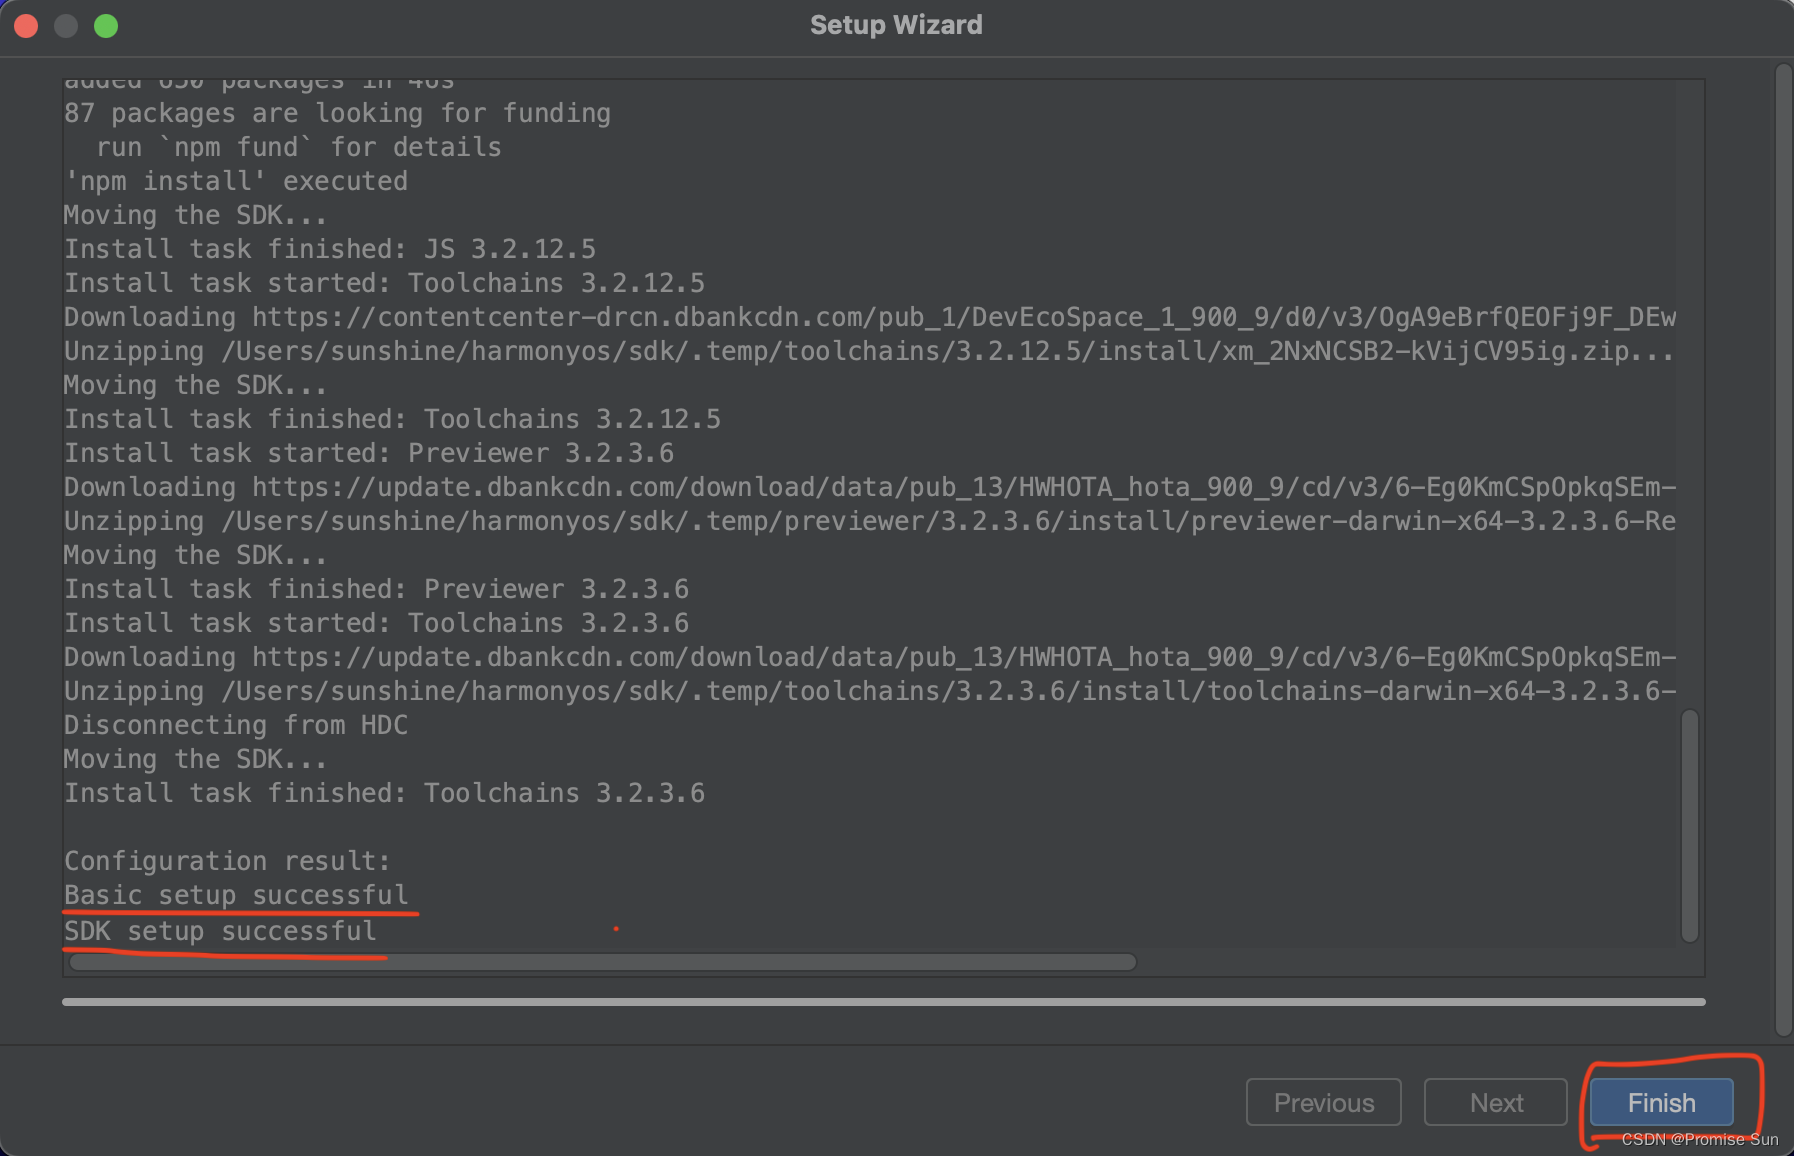
Task: Click the green maximize window button
Action: coord(106,26)
